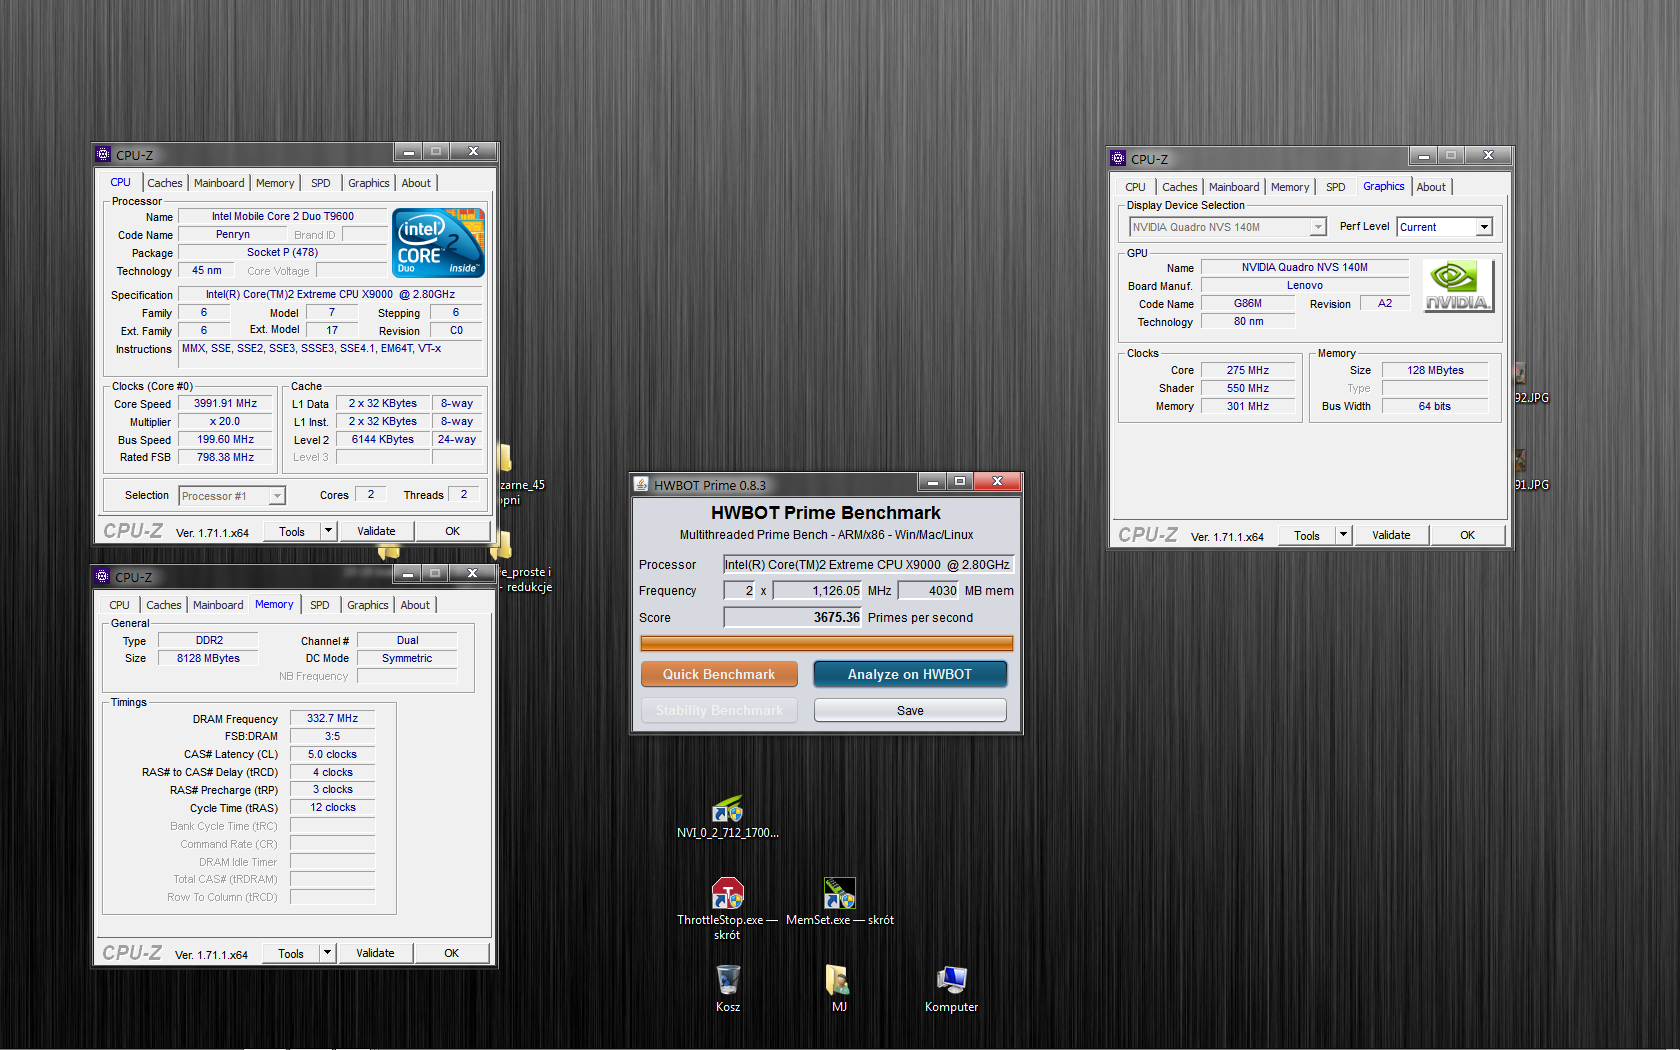
Task: Click Core Speed value 3991.91 MHz
Action: tap(226, 403)
